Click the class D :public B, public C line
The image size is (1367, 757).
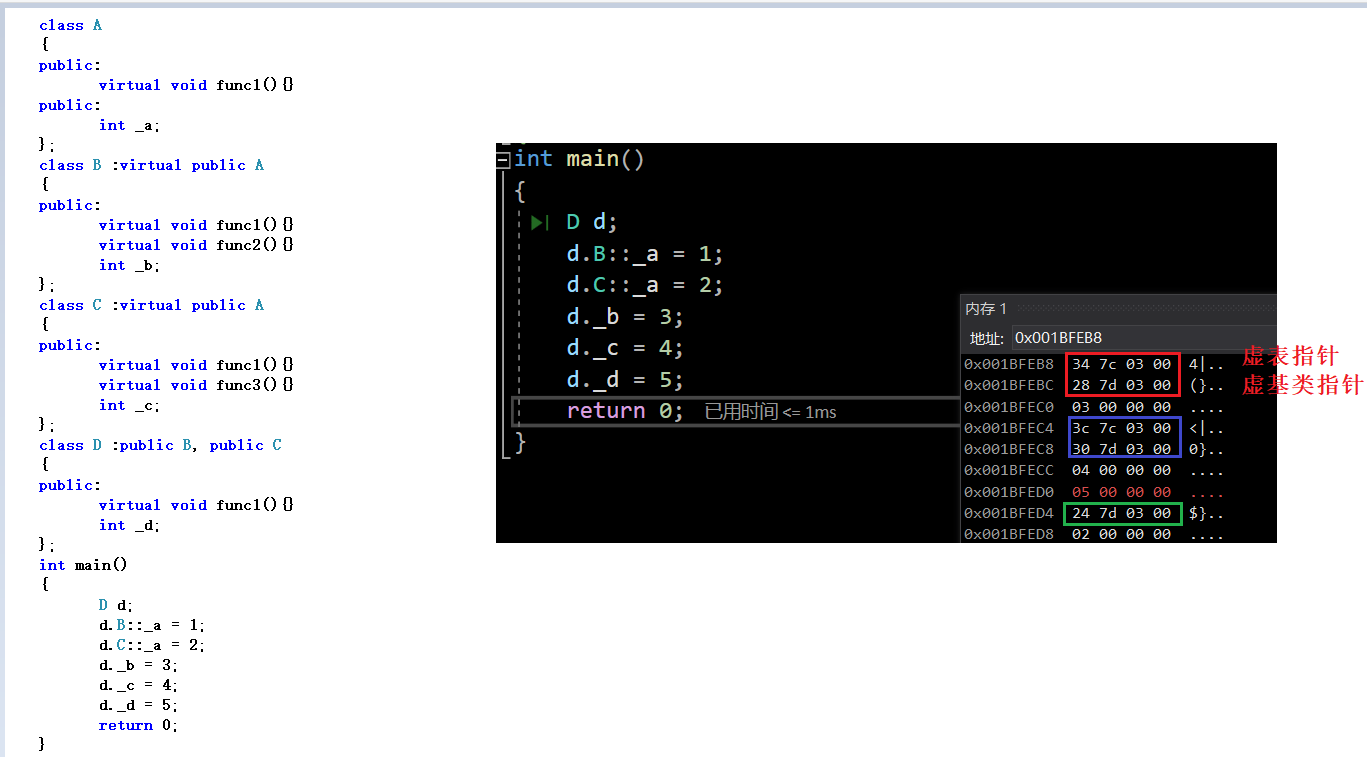pos(160,445)
